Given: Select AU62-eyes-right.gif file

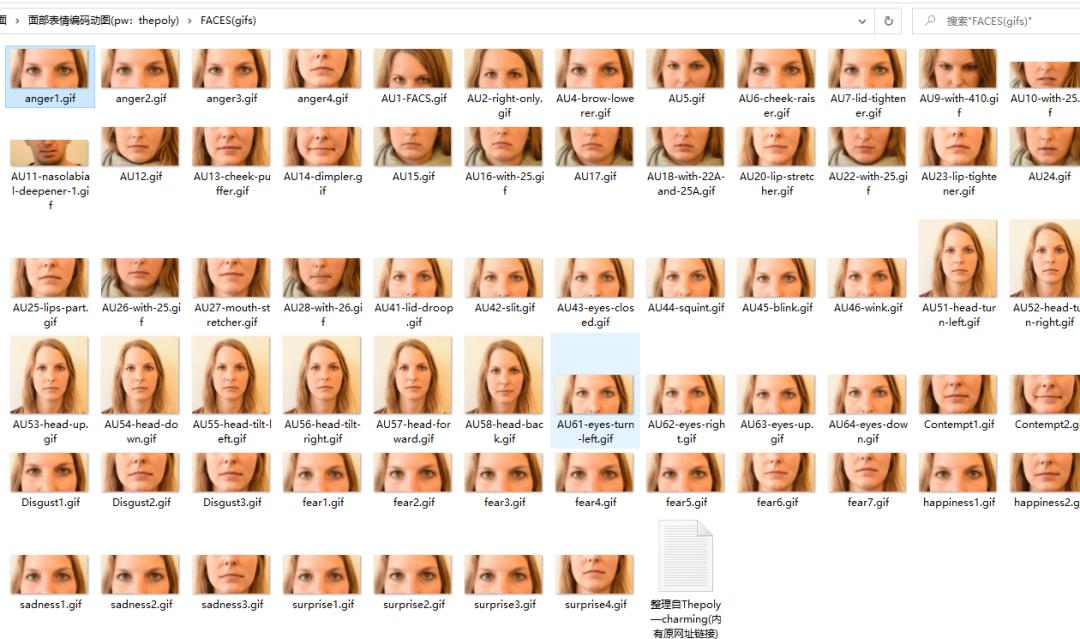Looking at the screenshot, I should pyautogui.click(x=686, y=395).
